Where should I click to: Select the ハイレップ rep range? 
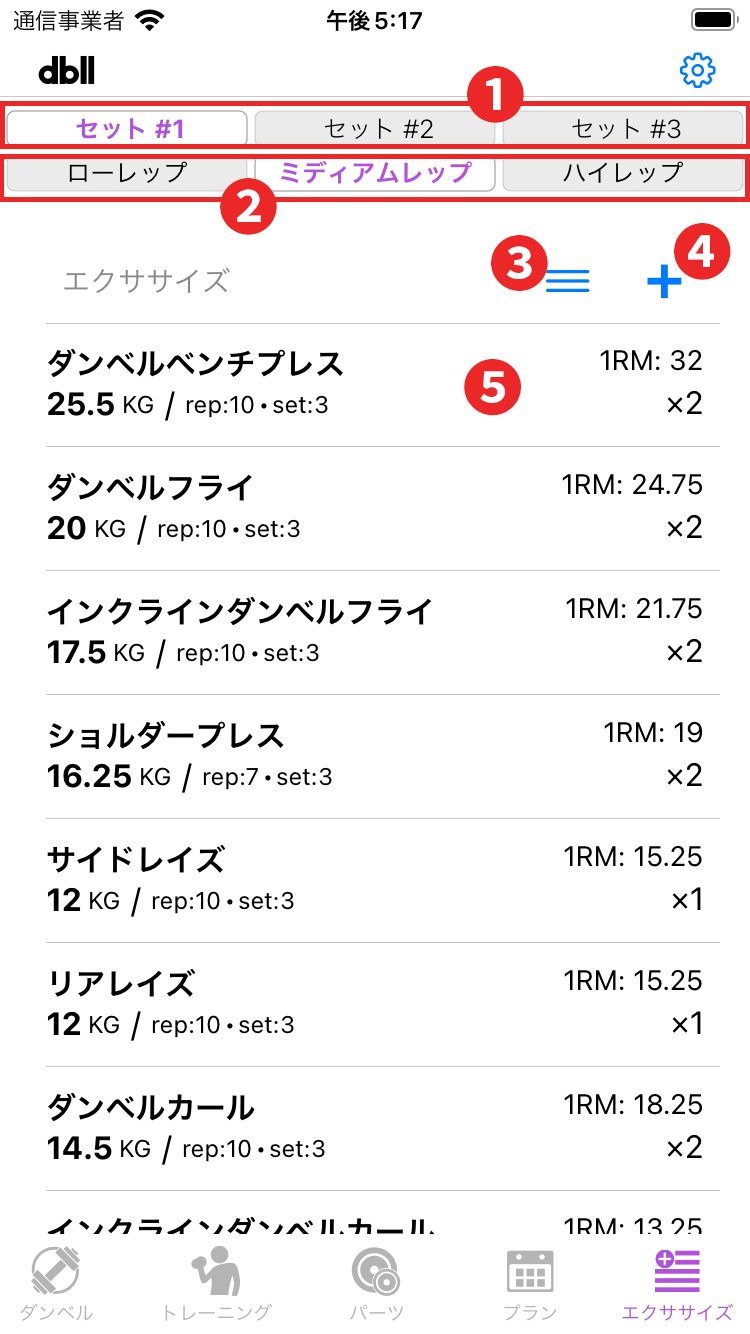(623, 173)
